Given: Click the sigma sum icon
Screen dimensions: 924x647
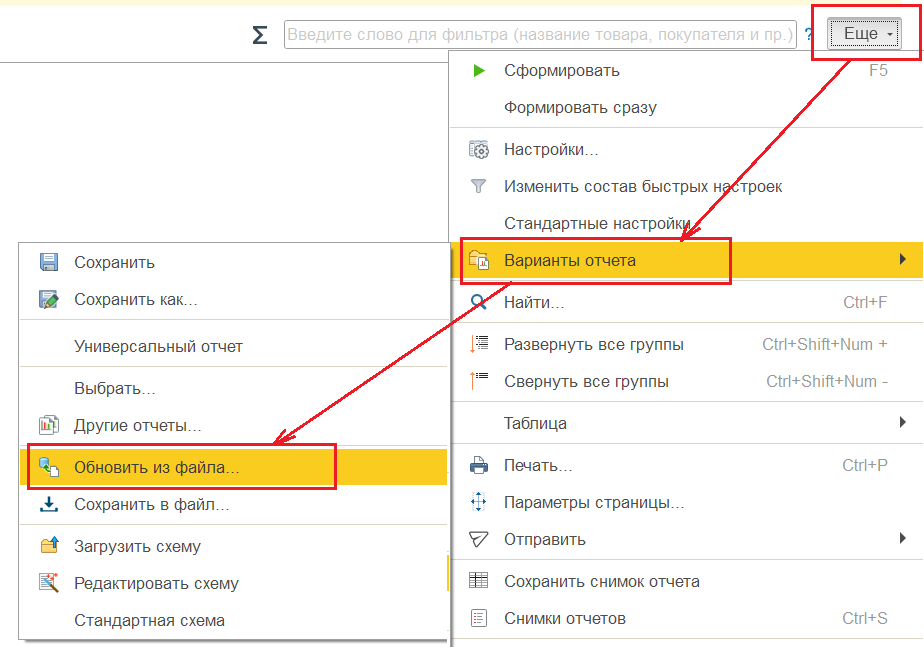Looking at the screenshot, I should click(x=260, y=35).
